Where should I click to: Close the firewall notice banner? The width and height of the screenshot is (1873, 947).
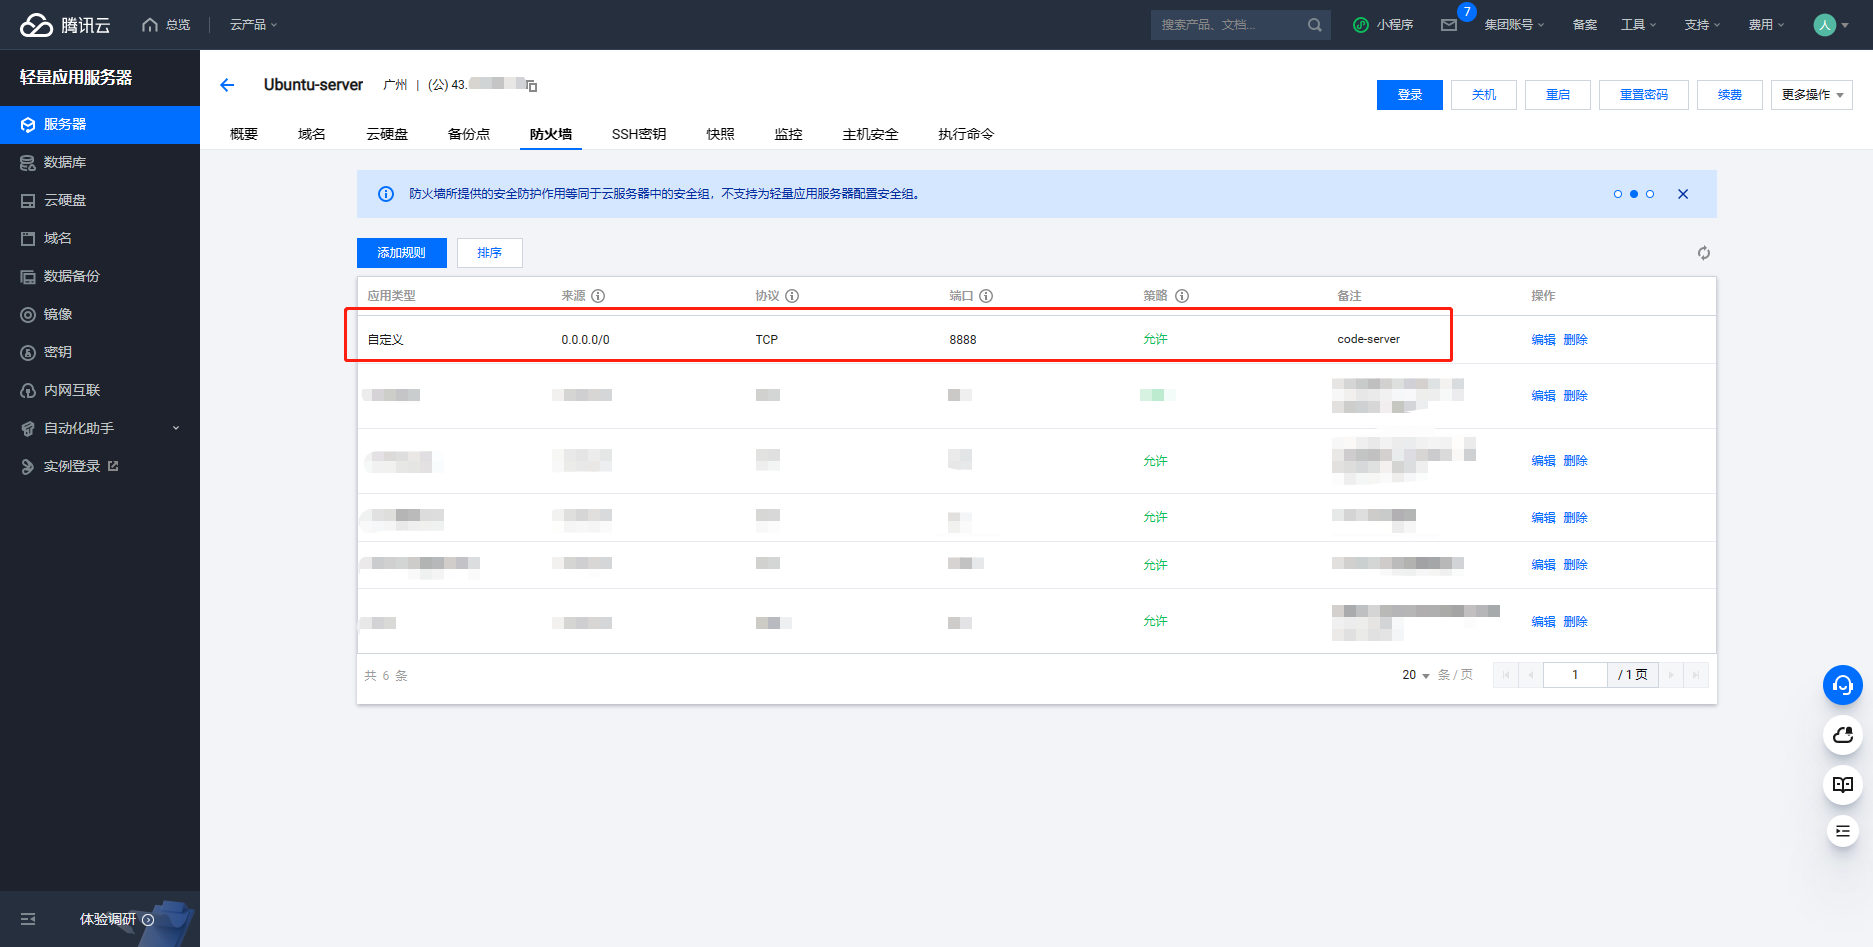(x=1683, y=194)
